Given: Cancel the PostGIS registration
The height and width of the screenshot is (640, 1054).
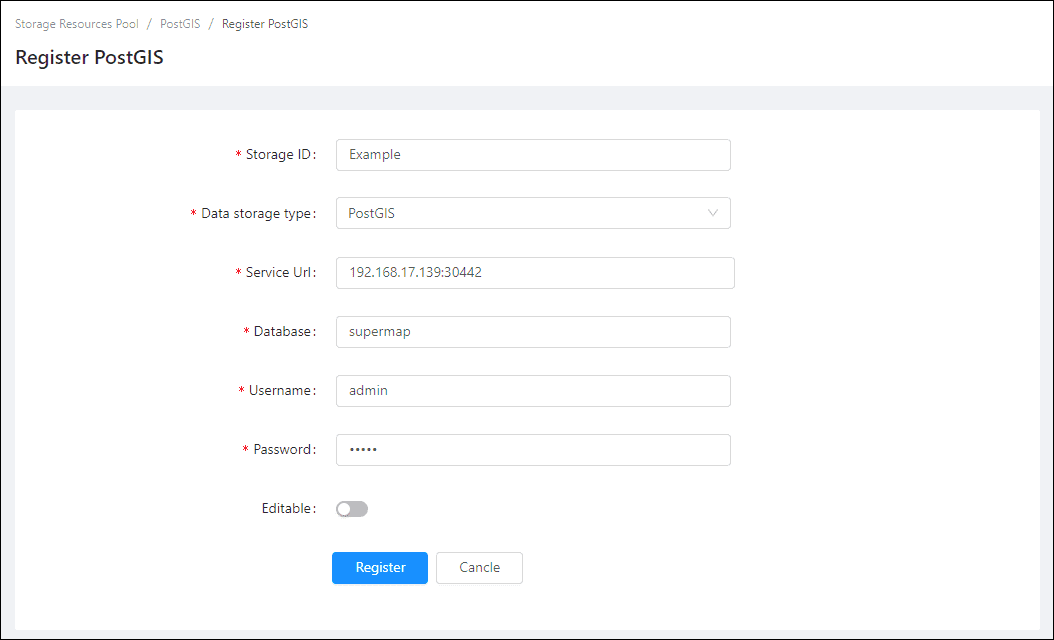Looking at the screenshot, I should click(x=479, y=567).
